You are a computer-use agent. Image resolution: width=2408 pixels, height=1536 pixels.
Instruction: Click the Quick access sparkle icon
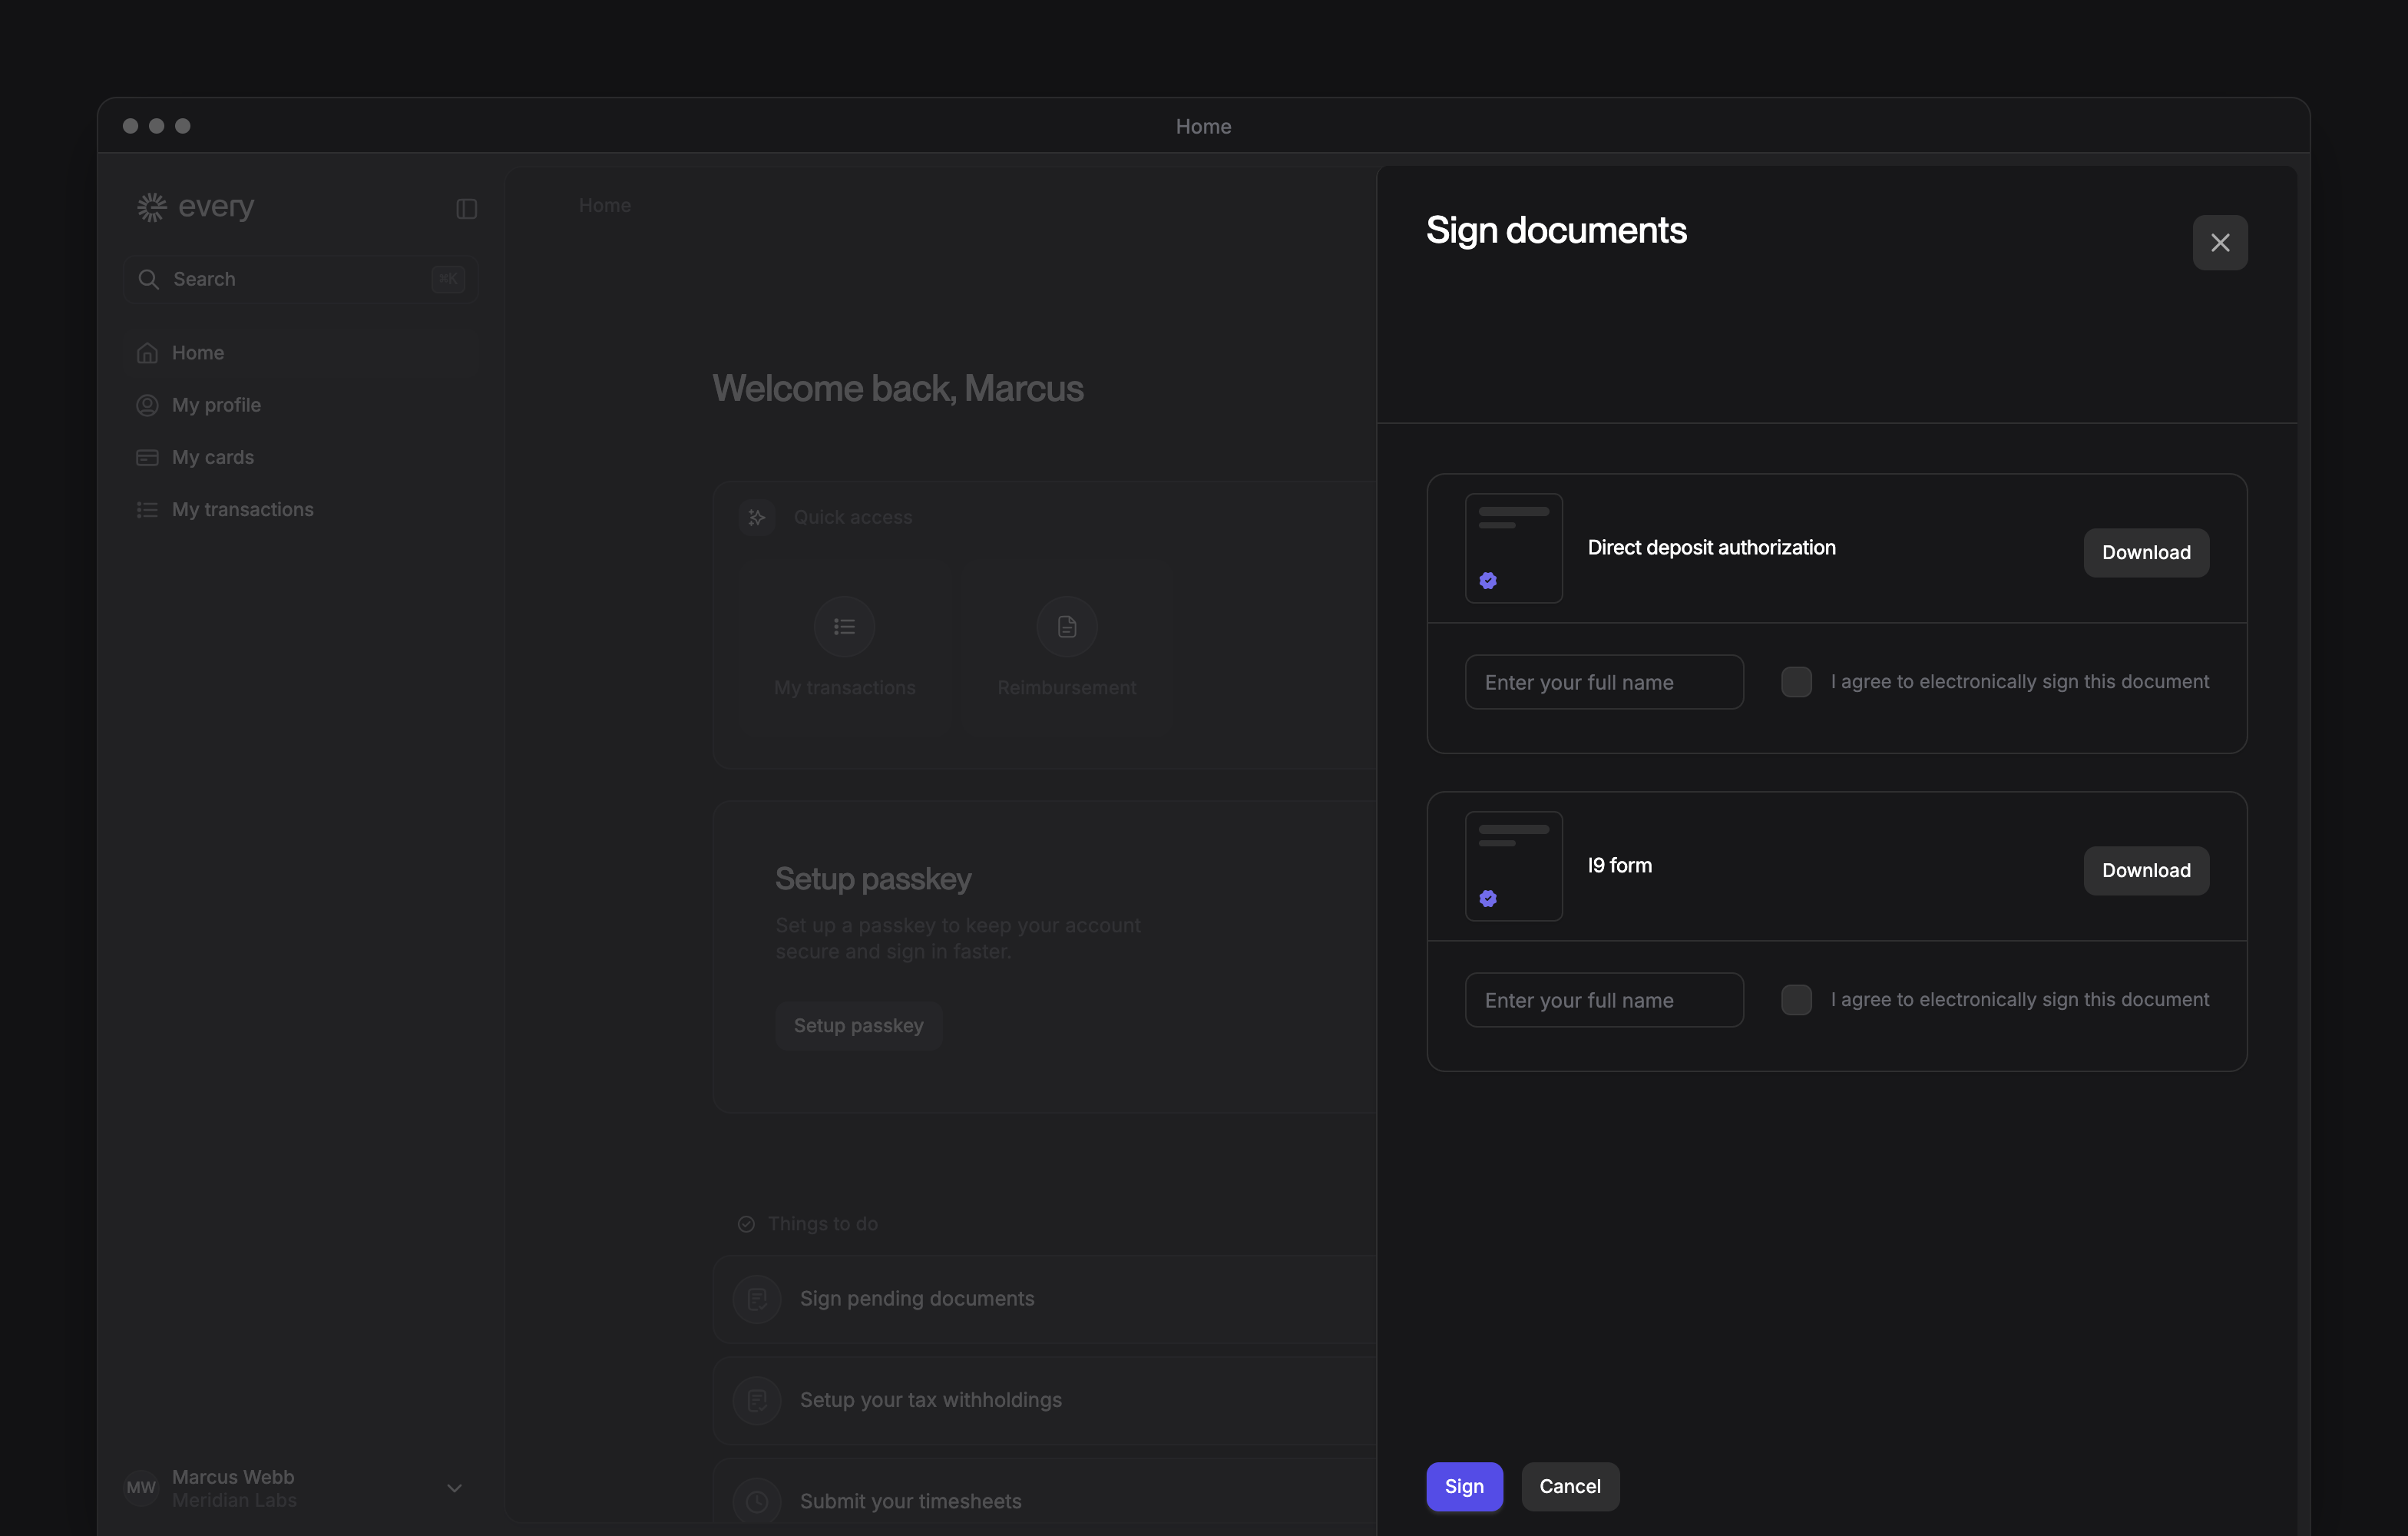[x=757, y=517]
